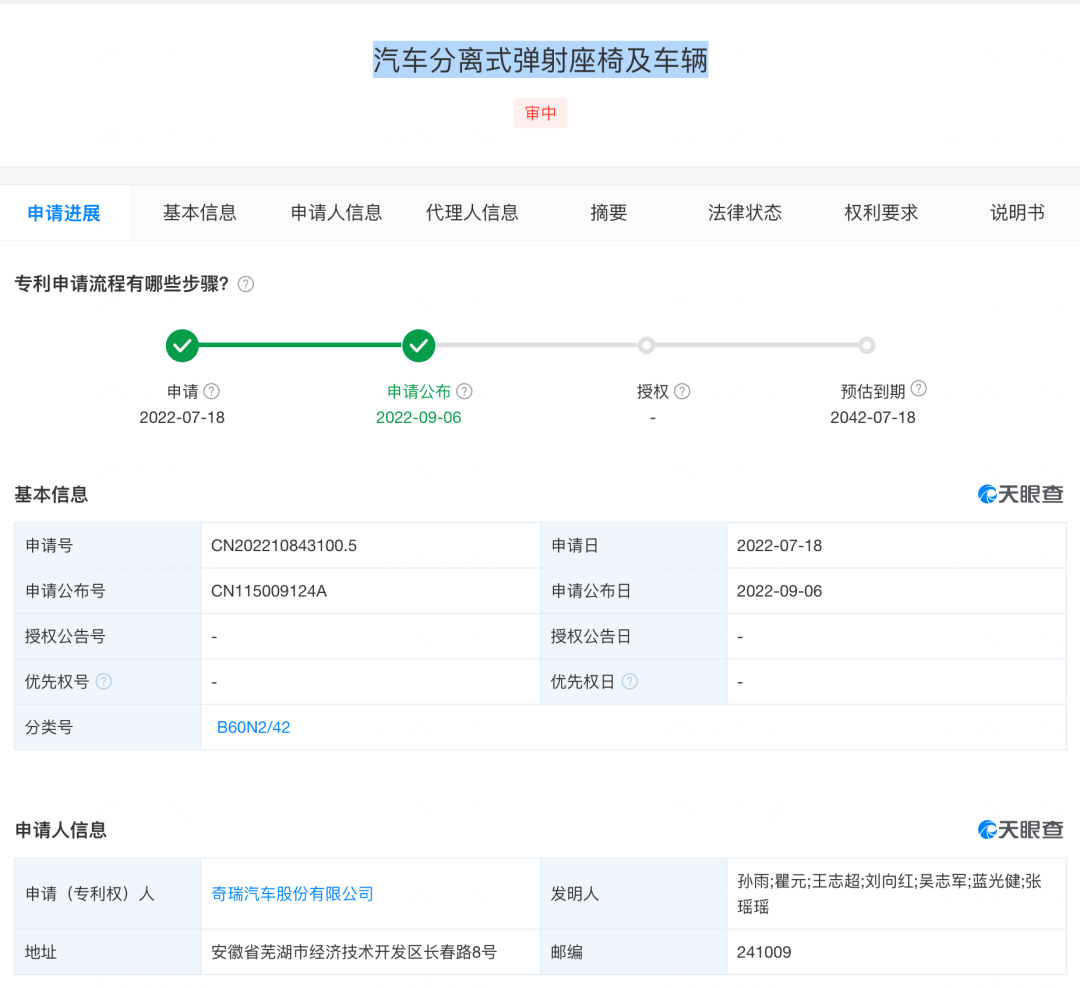This screenshot has width=1080, height=988.
Task: Click address 安徽省芜湖市经济技术开发区长春路8号
Action: click(x=354, y=952)
